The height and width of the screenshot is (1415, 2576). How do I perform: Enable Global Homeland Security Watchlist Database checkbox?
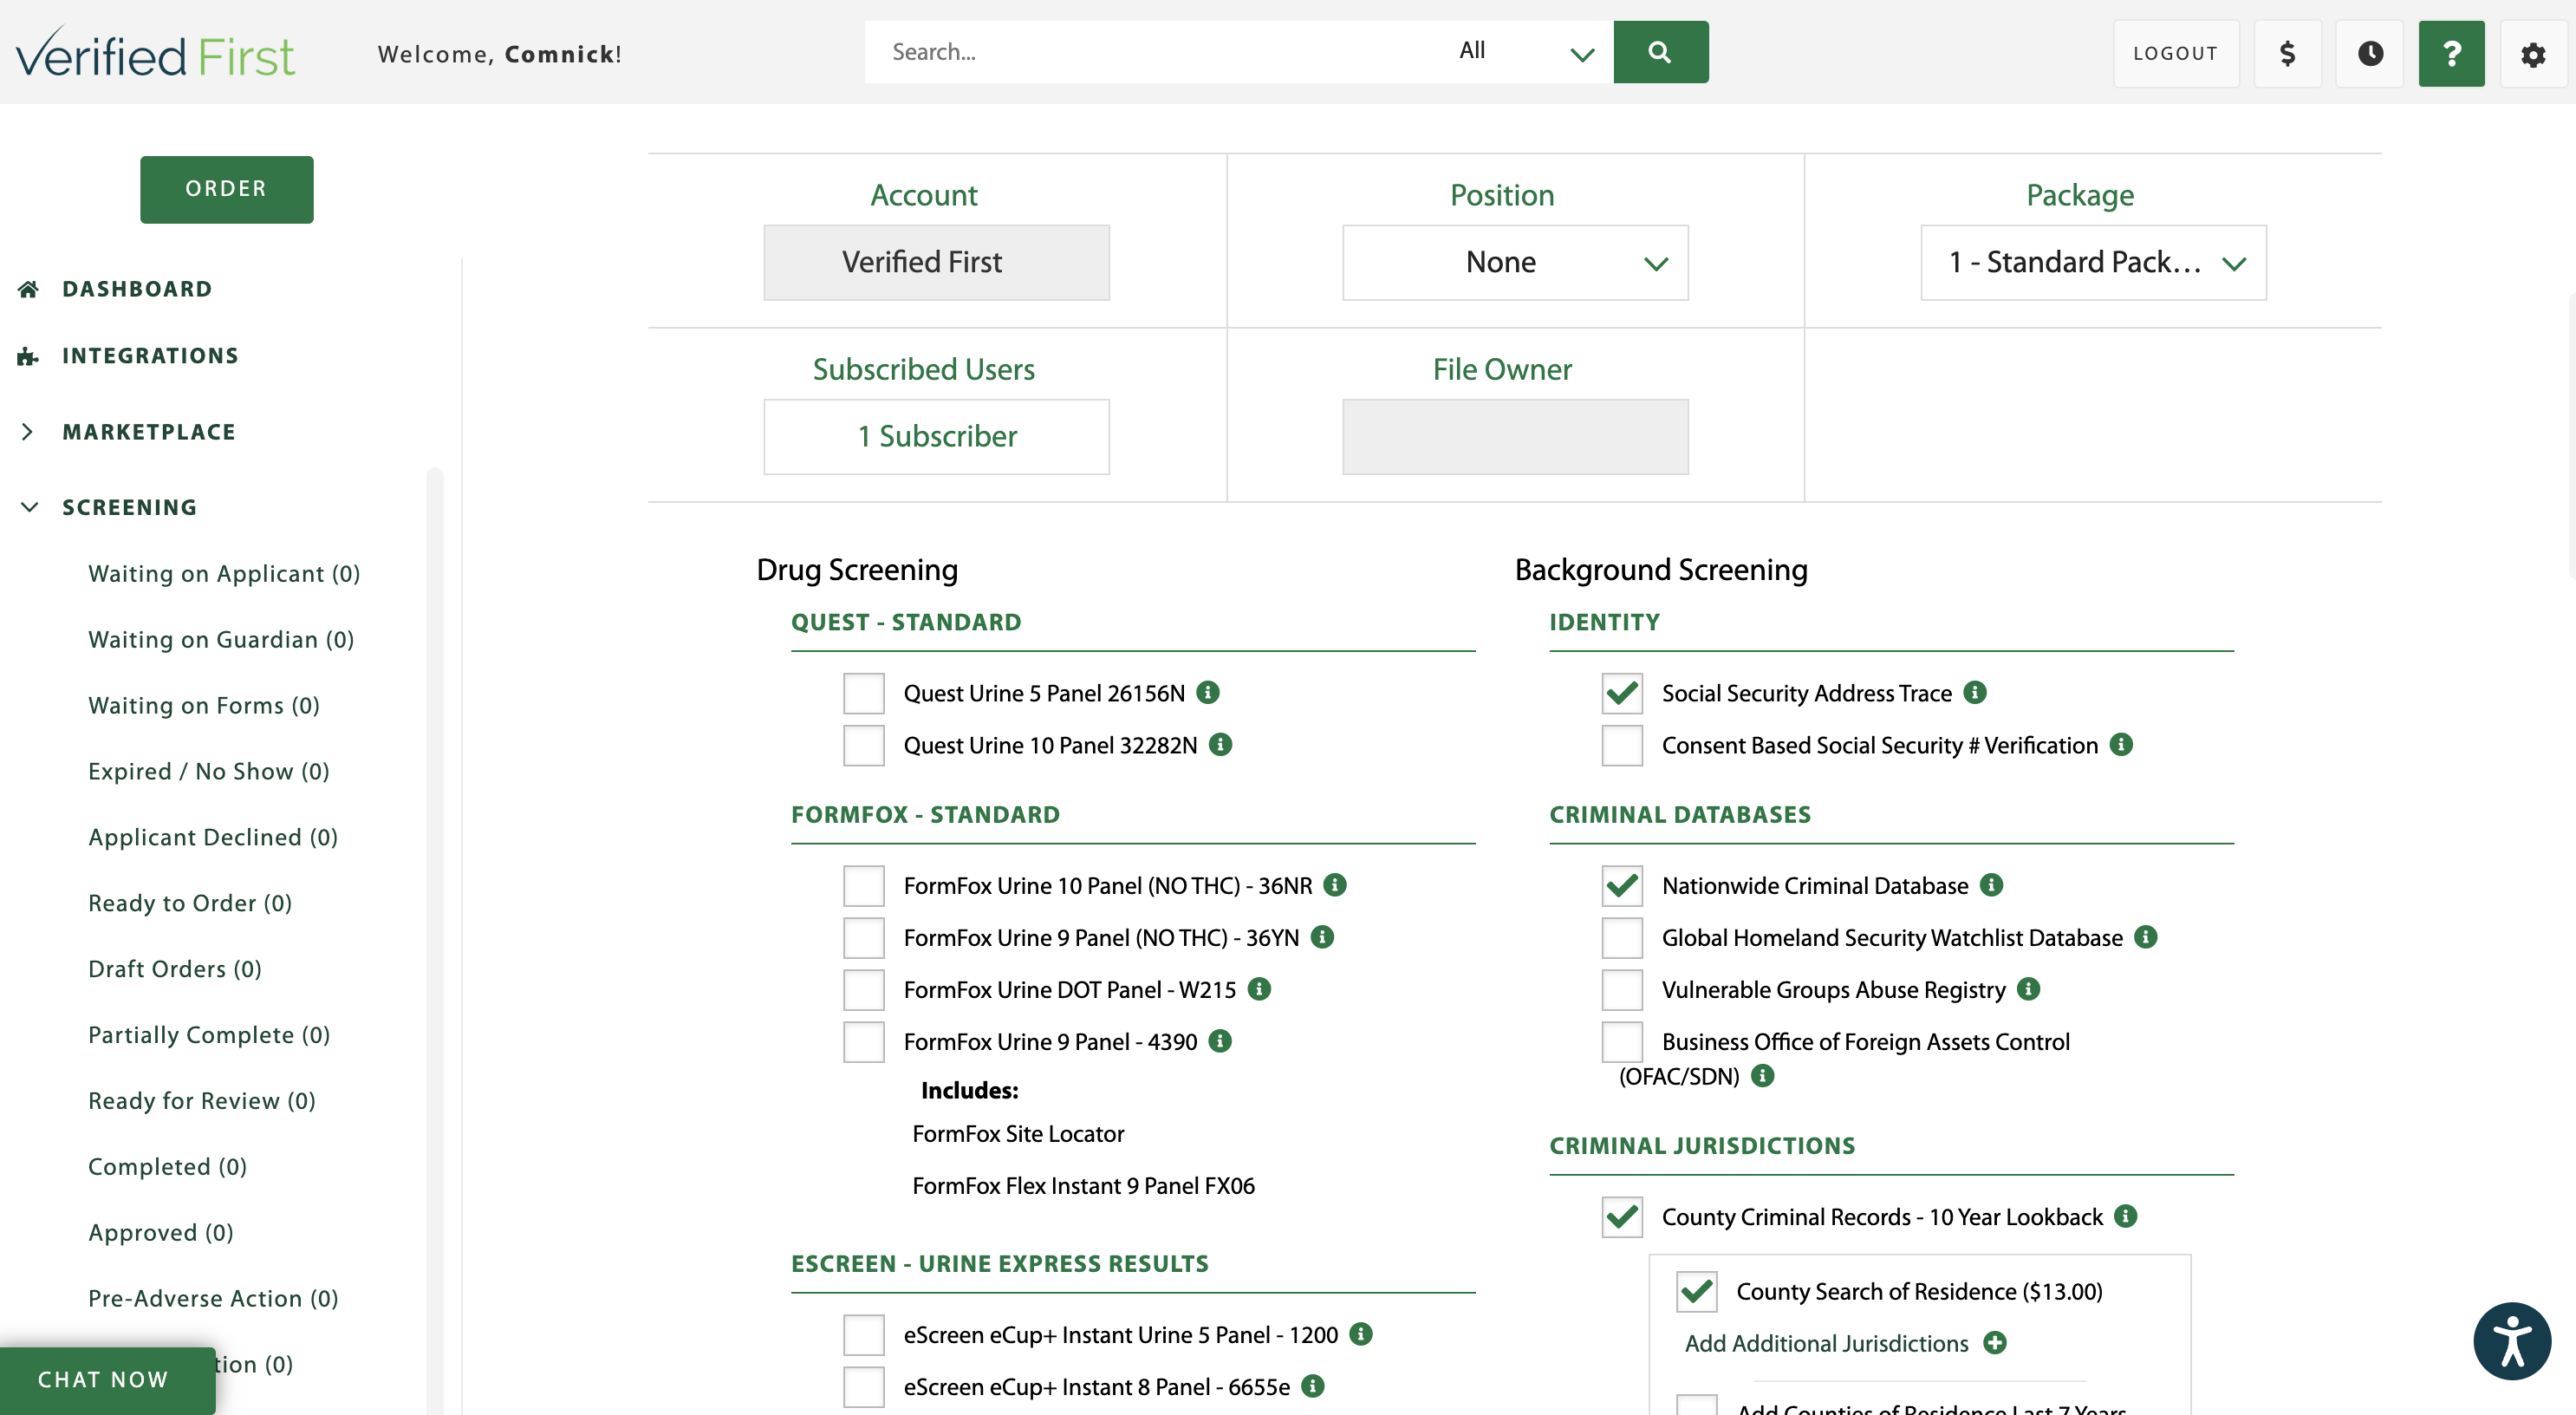[x=1621, y=938]
